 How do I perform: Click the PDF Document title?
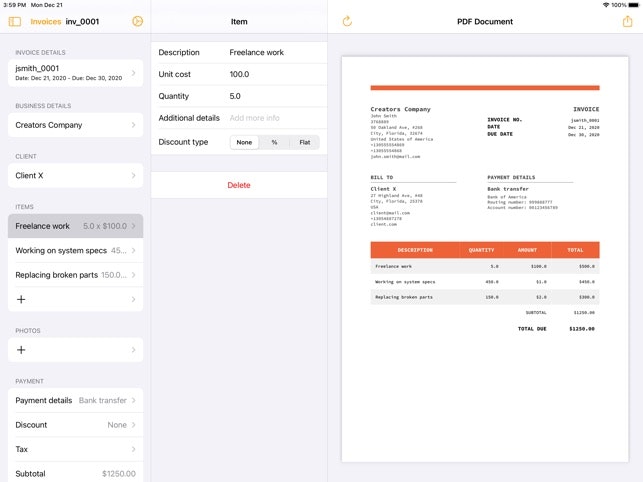[485, 21]
